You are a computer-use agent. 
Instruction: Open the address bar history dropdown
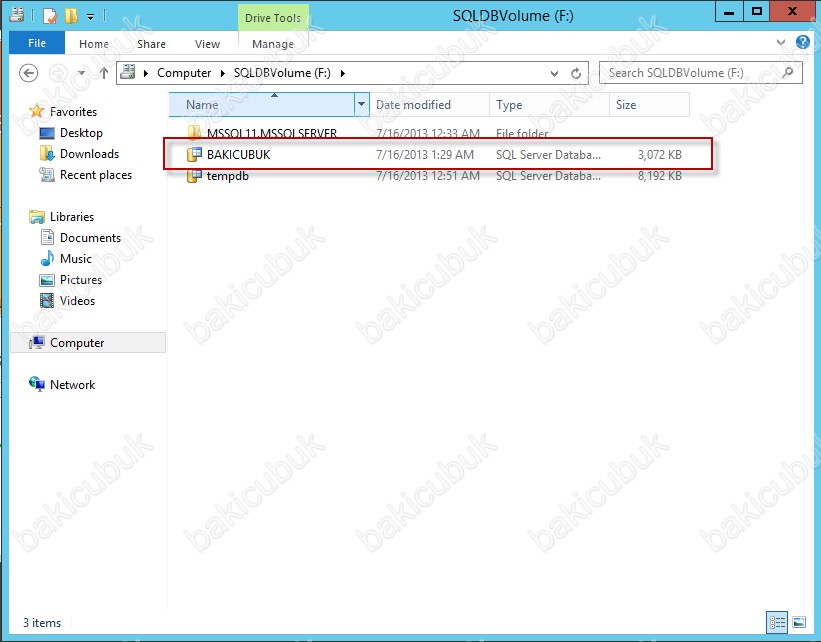[554, 73]
